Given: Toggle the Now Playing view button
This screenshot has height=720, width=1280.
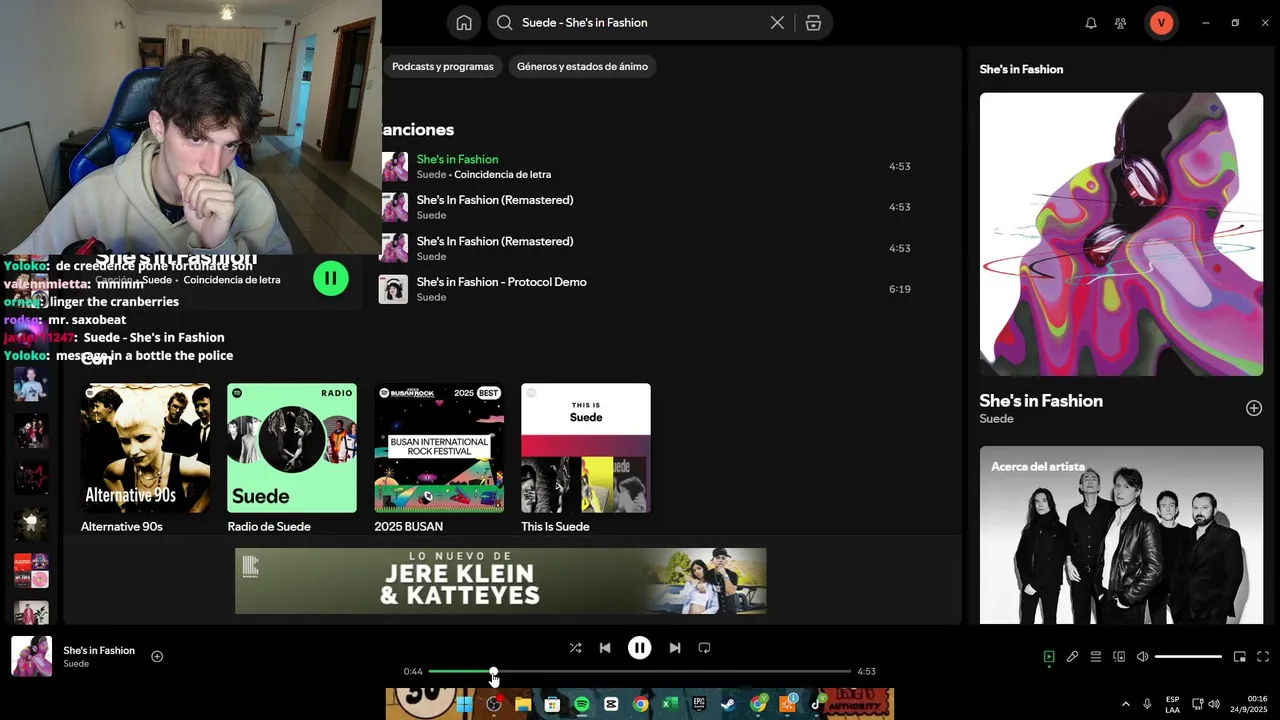Looking at the screenshot, I should click(x=1049, y=657).
